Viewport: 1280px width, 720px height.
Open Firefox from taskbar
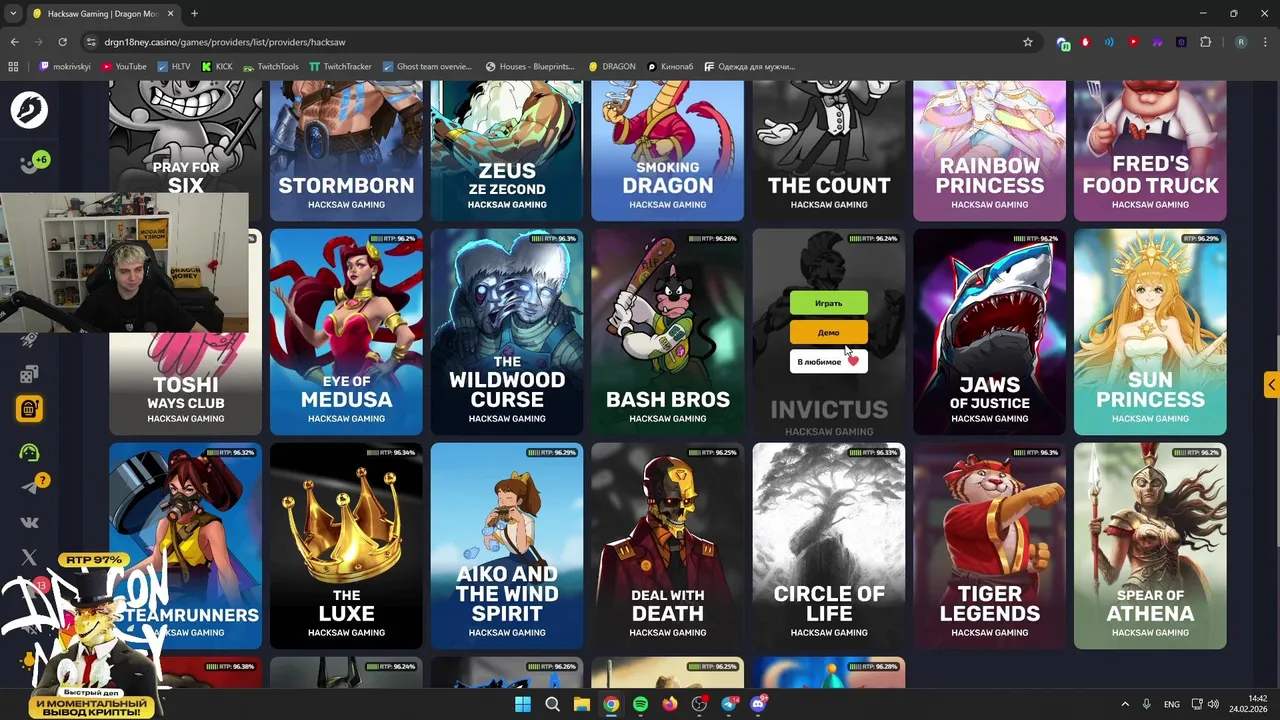[669, 704]
